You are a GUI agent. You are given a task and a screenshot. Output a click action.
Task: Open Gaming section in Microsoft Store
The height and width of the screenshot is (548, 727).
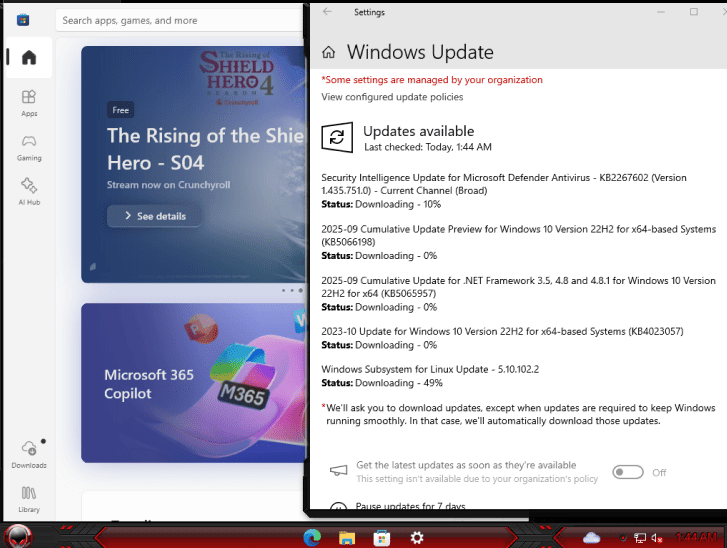[x=29, y=147]
